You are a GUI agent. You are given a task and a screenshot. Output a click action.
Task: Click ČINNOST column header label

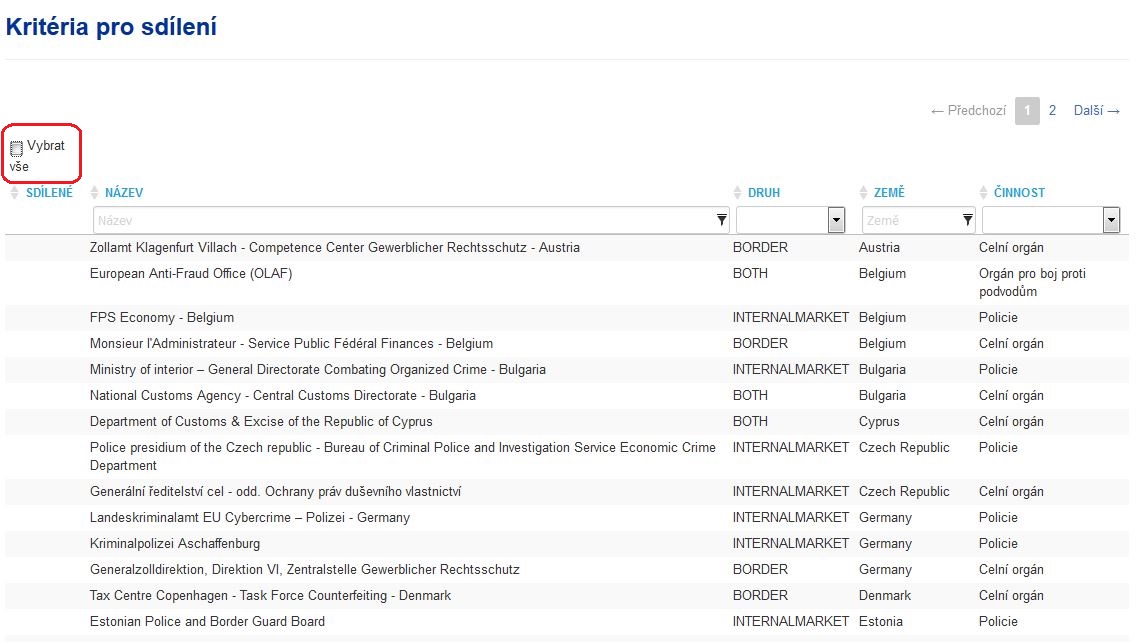(x=1019, y=192)
